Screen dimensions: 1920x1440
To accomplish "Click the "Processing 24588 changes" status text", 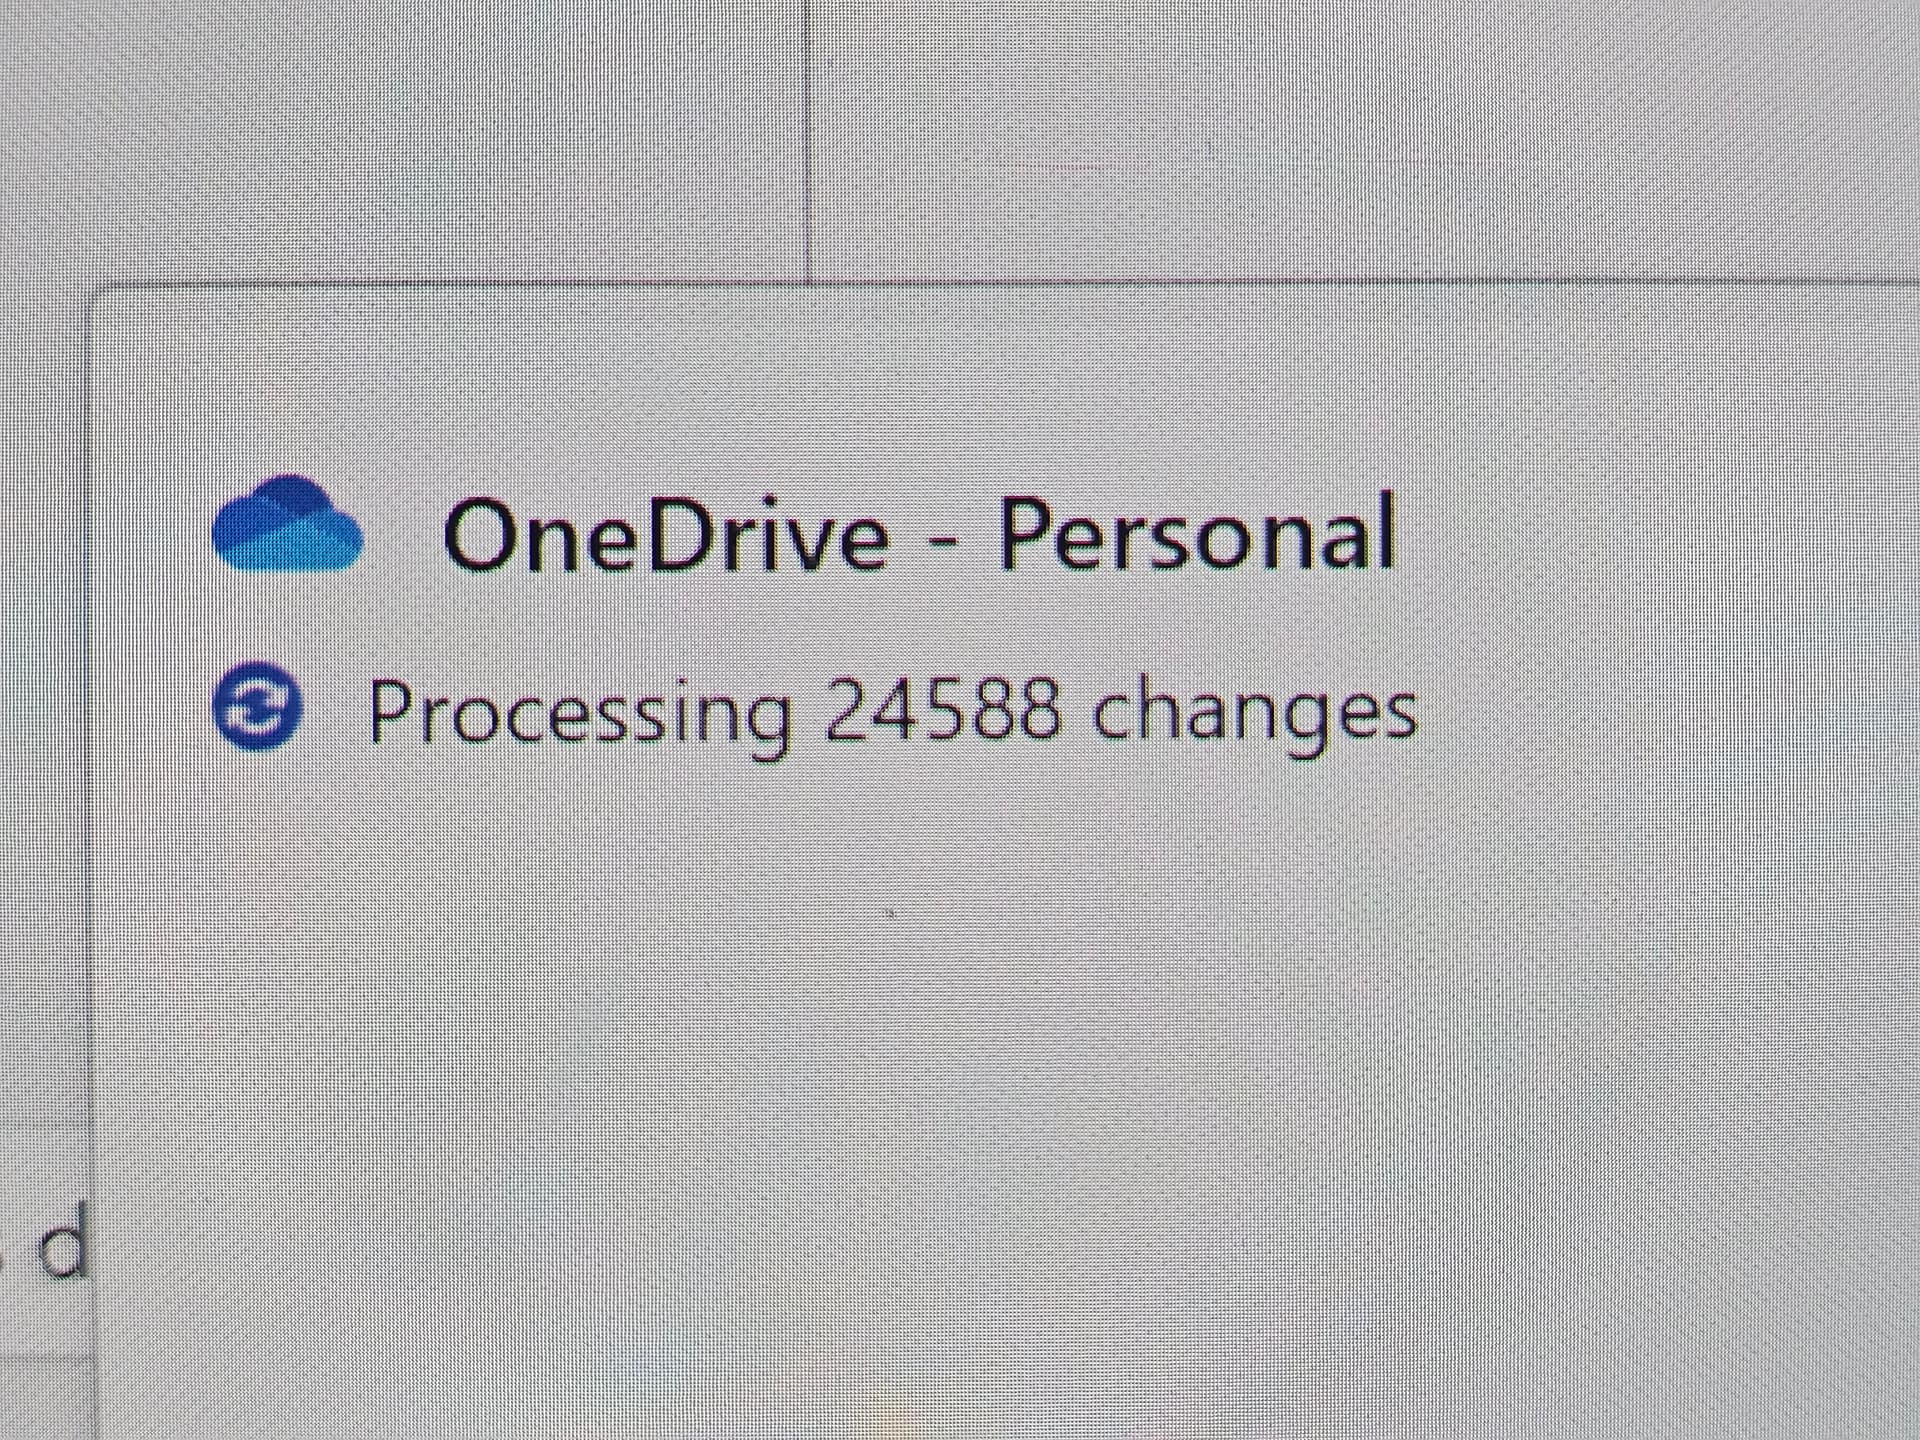I will pyautogui.click(x=893, y=712).
